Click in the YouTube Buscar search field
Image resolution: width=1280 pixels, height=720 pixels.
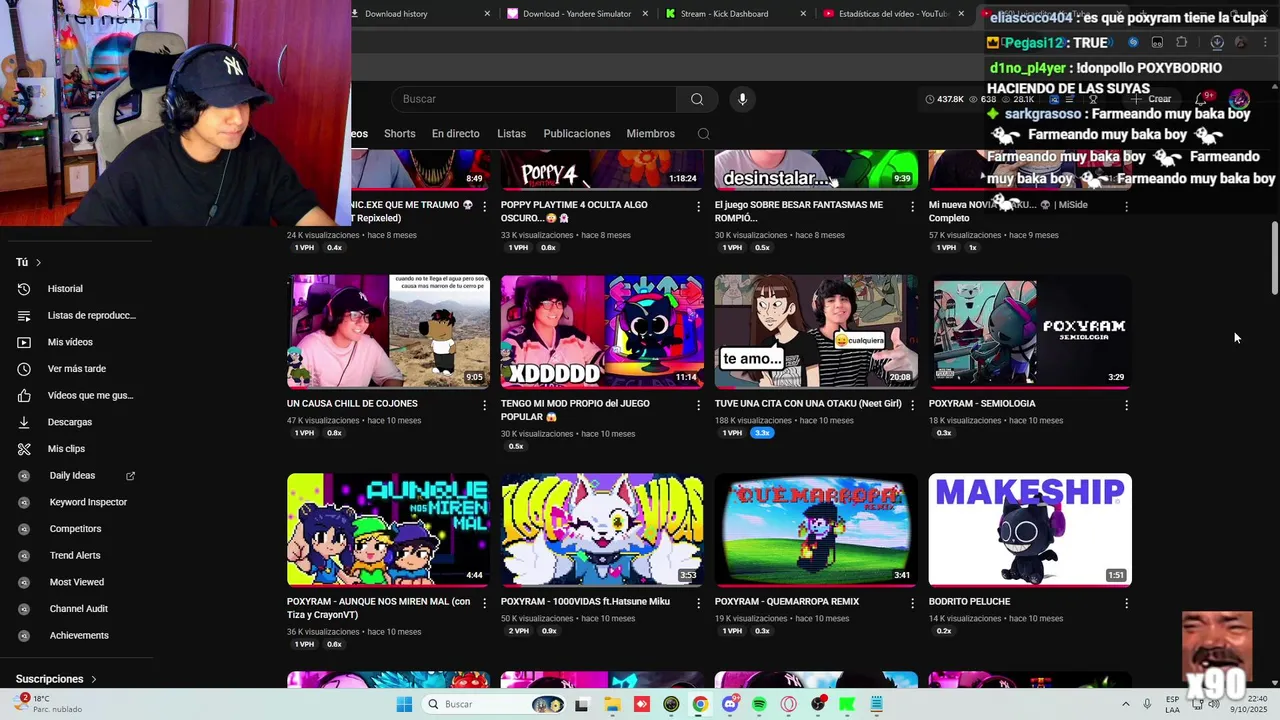point(533,99)
